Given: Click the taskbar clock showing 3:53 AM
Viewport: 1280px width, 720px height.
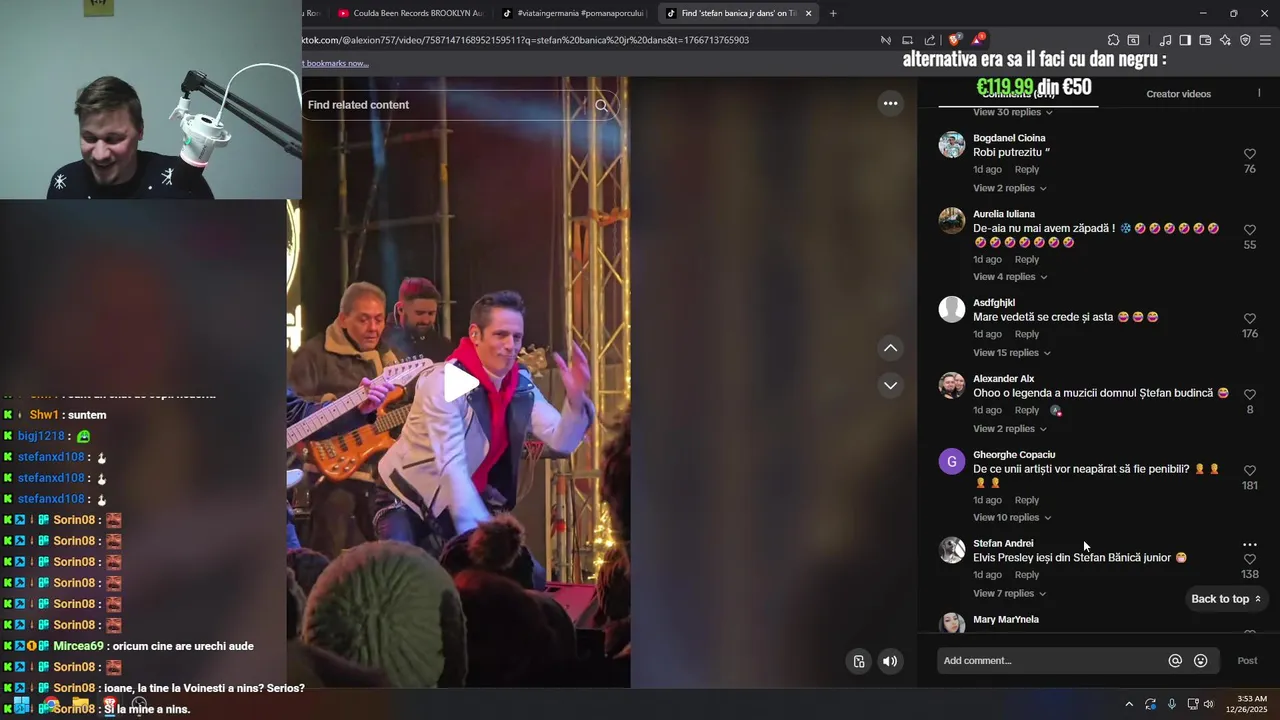Looking at the screenshot, I should (1247, 704).
